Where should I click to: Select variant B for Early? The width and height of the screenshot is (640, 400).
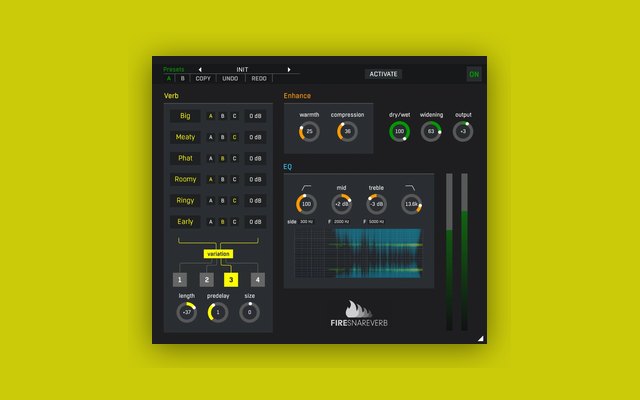222,222
